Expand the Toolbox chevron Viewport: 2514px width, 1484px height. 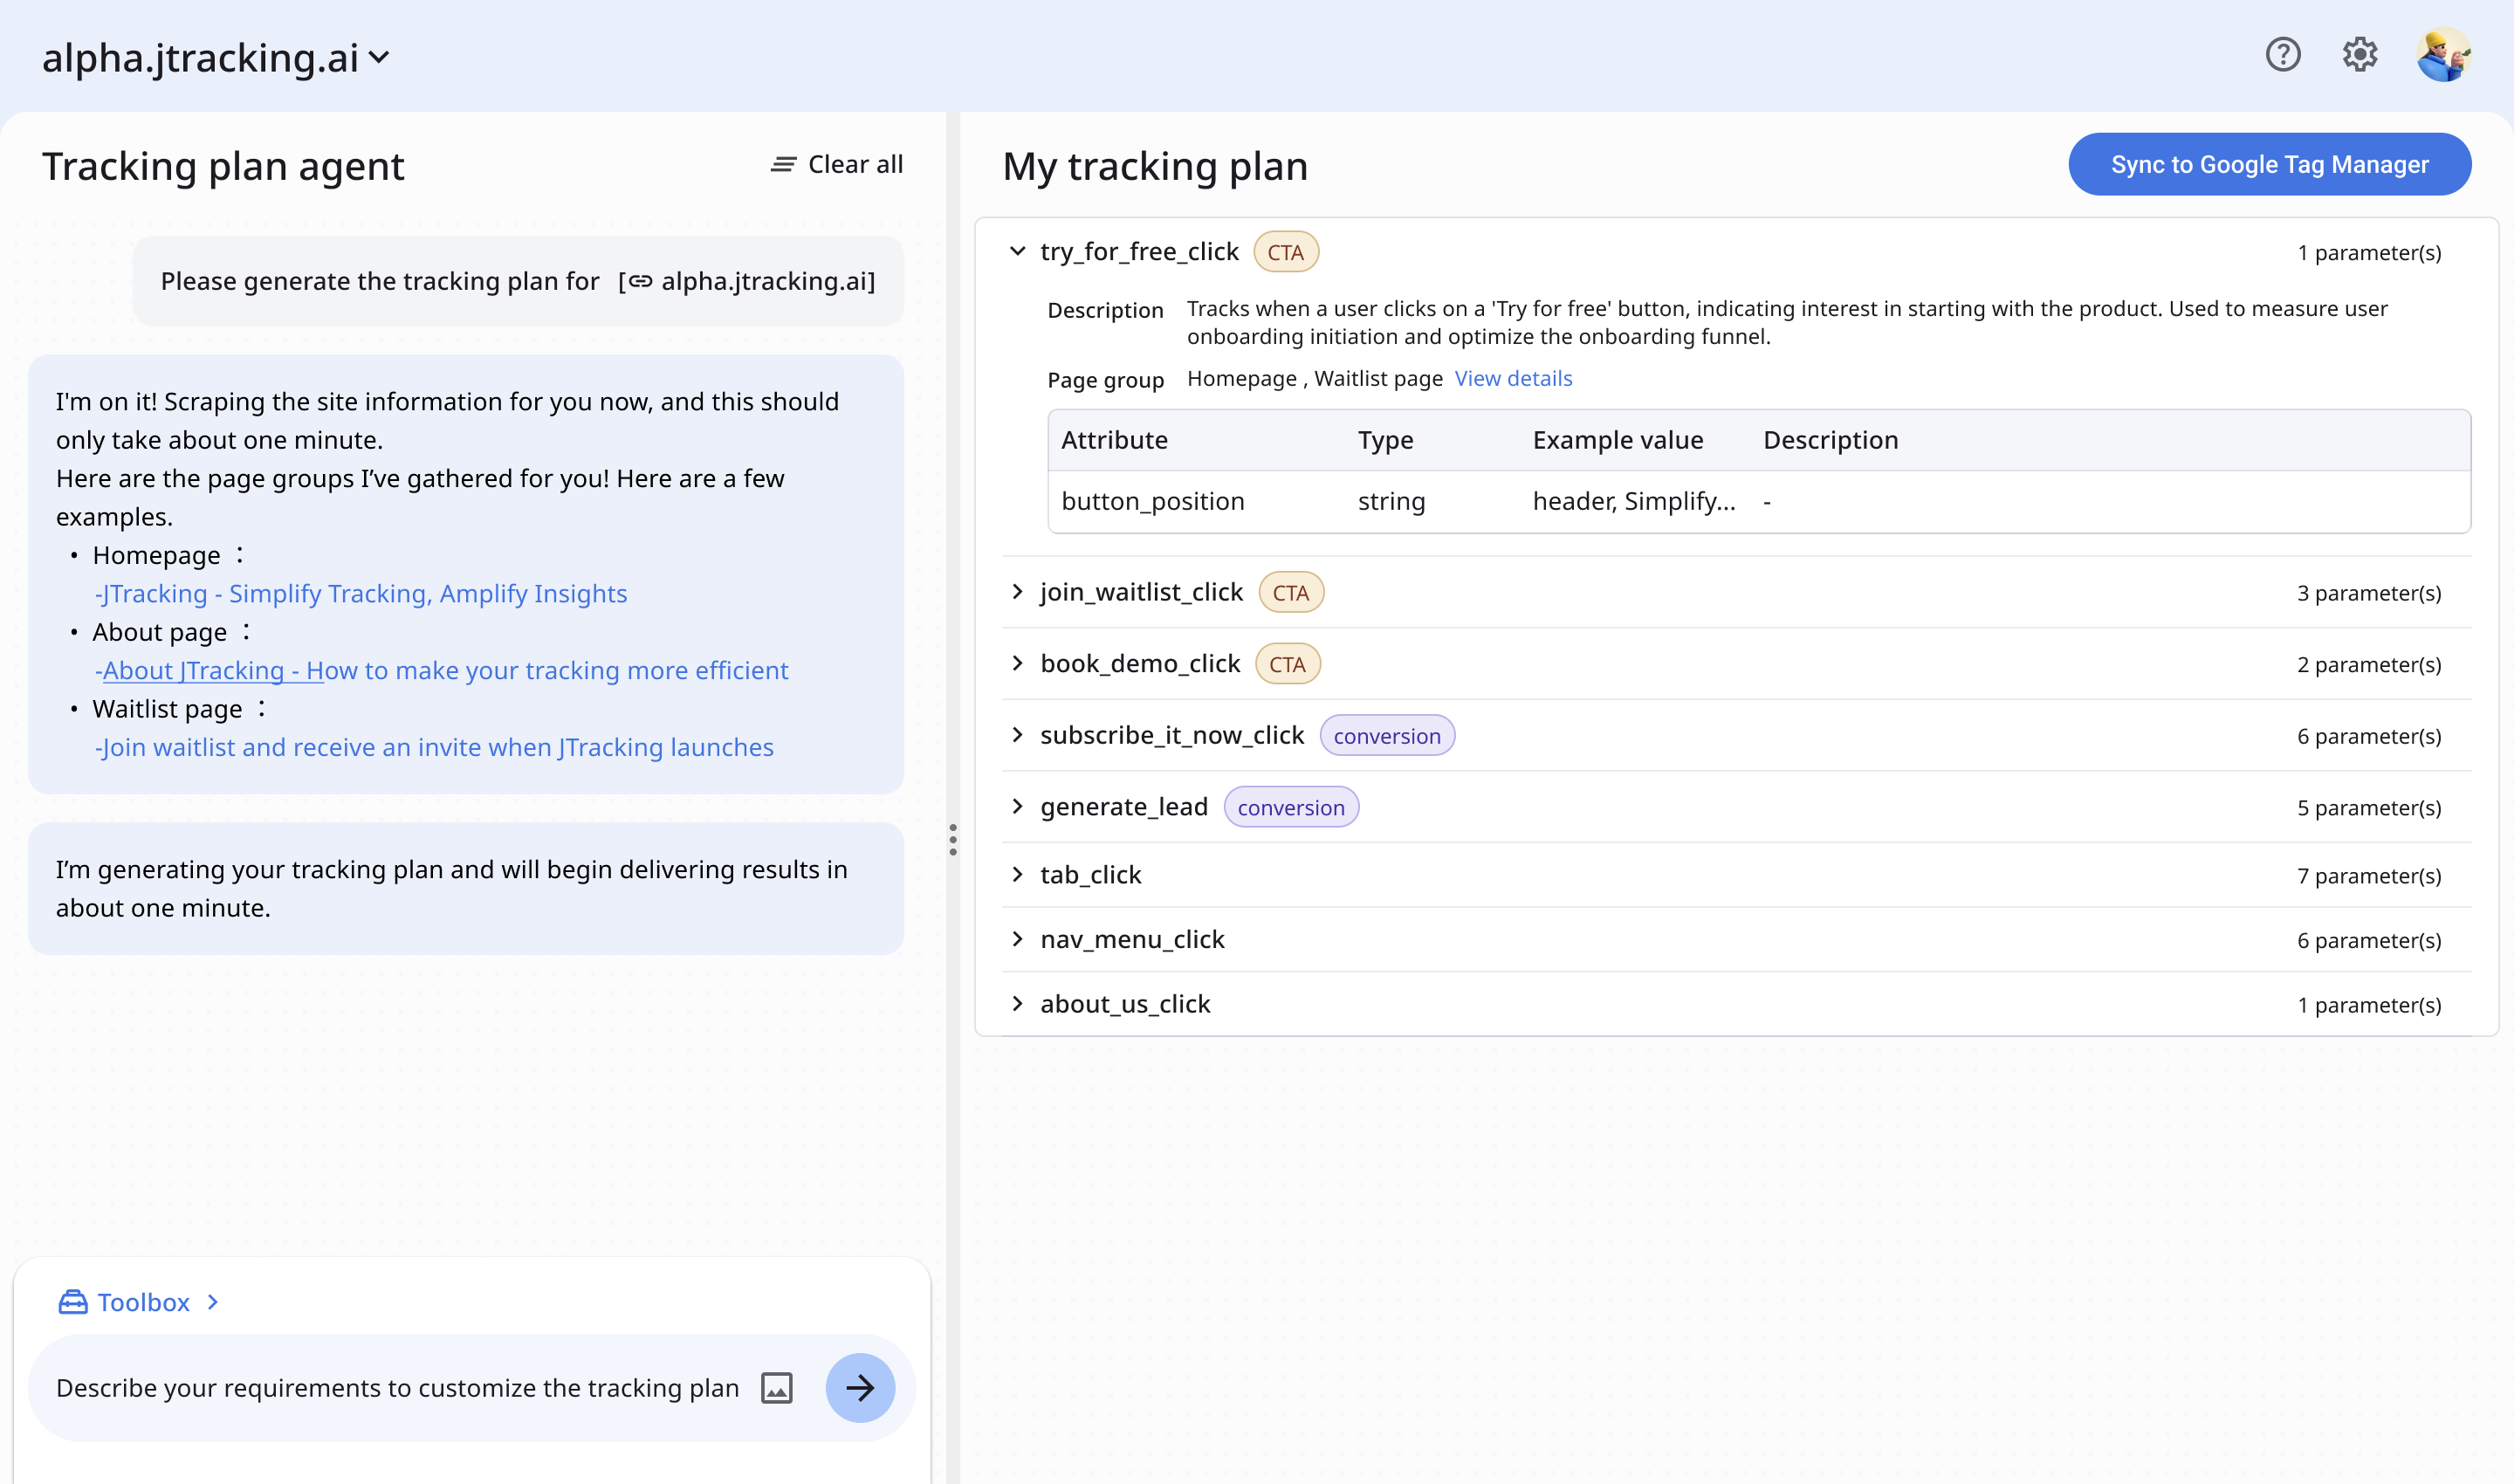[213, 1302]
